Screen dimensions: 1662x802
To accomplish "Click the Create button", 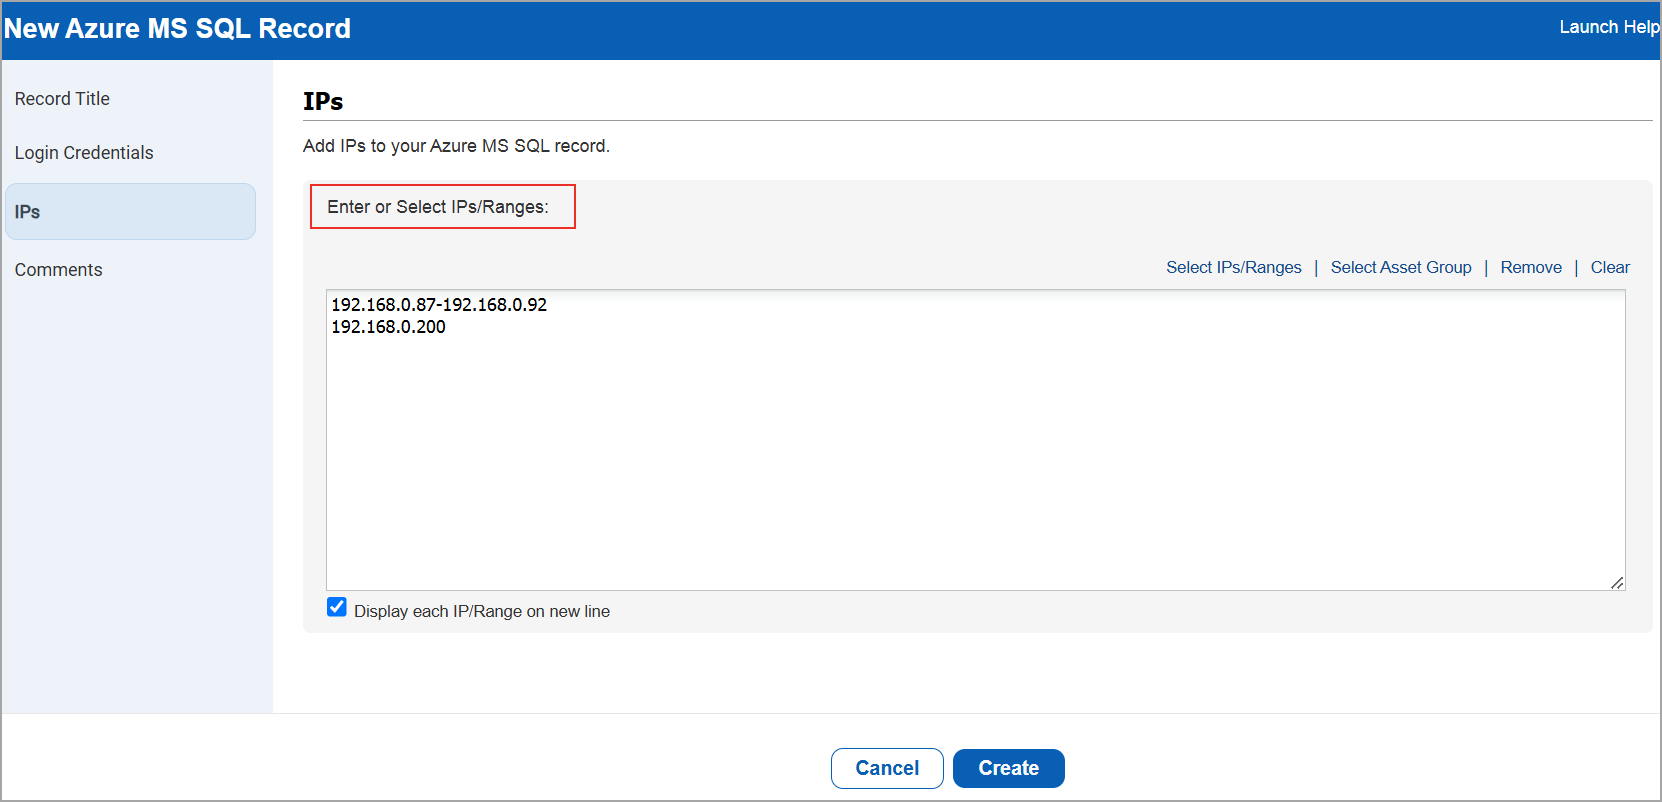I will point(1008,768).
